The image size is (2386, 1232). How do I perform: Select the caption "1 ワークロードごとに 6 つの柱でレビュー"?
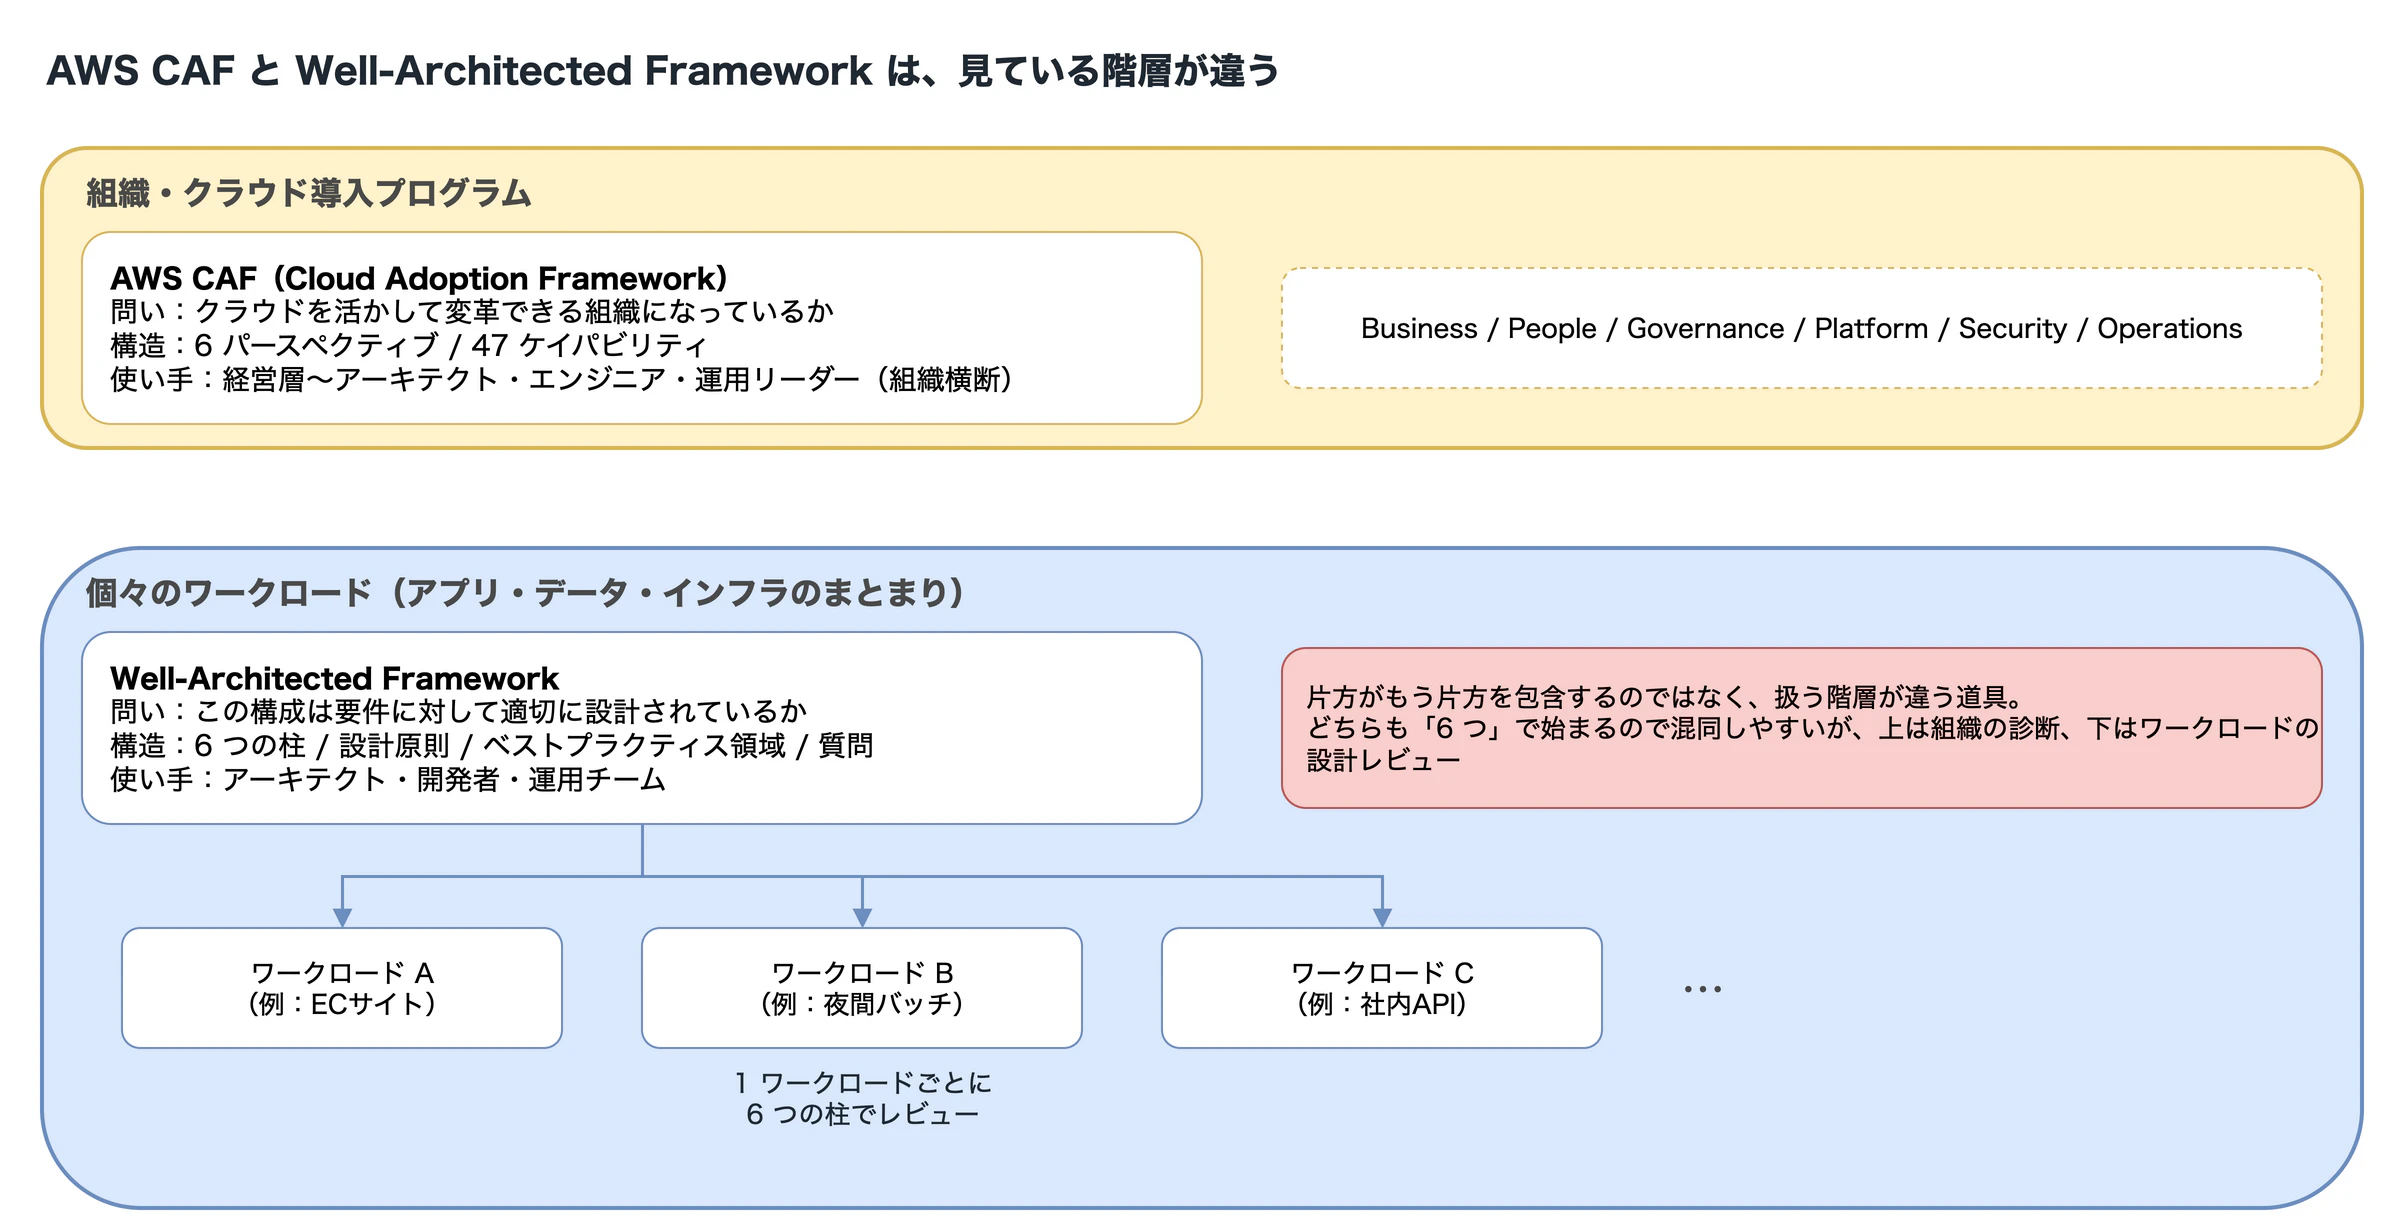(862, 1098)
